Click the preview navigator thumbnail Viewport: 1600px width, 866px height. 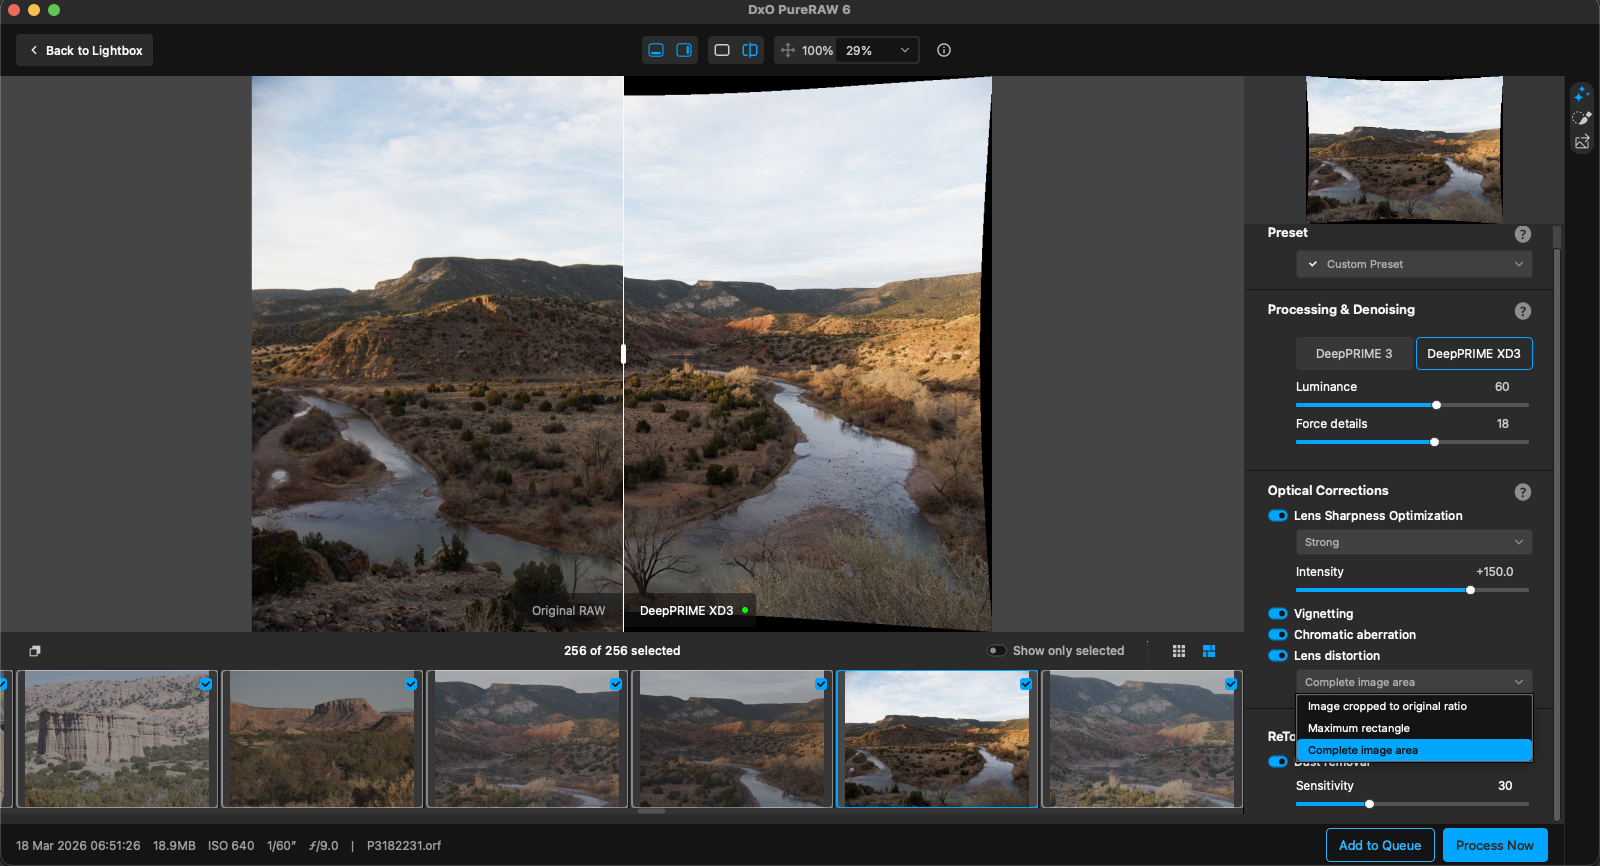1404,149
